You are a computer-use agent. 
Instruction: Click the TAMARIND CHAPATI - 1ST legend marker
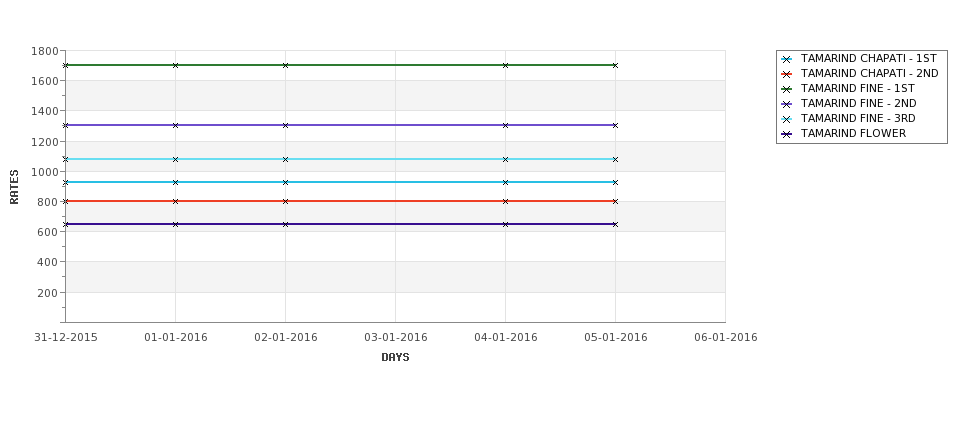click(x=787, y=60)
